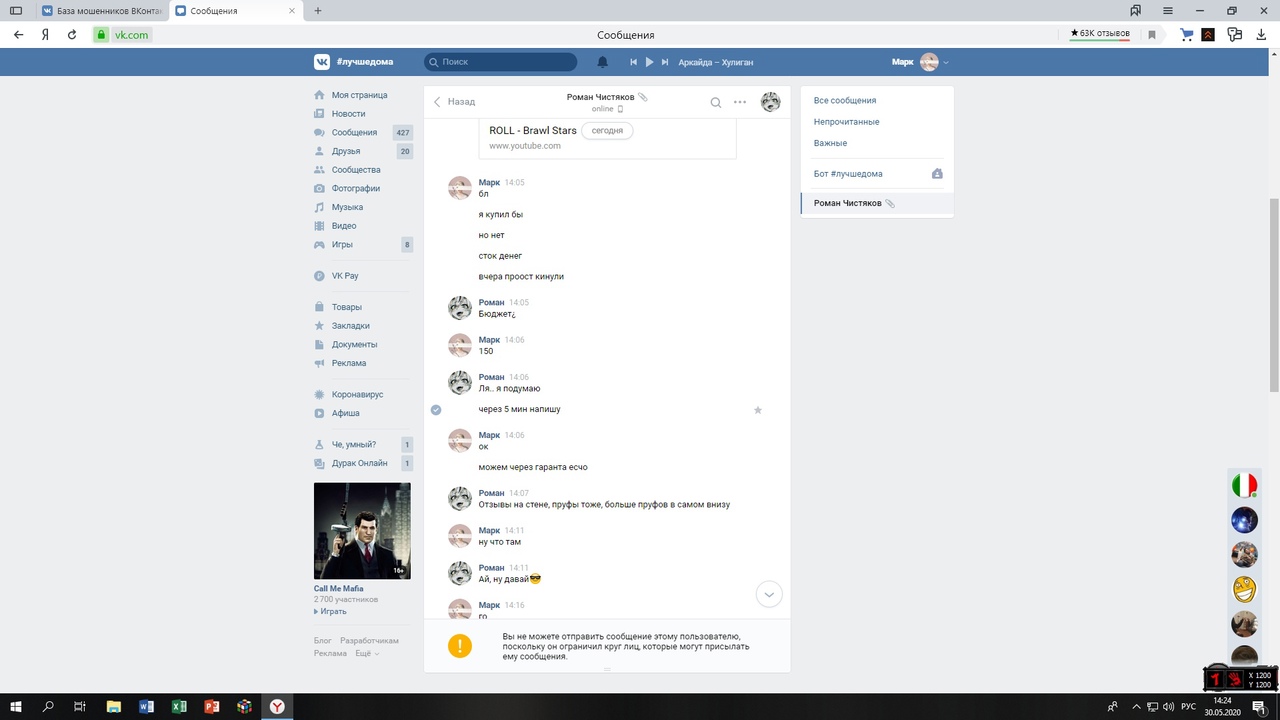Open Call Me Mafia game thumbnail
The image size is (1280, 720).
click(x=362, y=530)
